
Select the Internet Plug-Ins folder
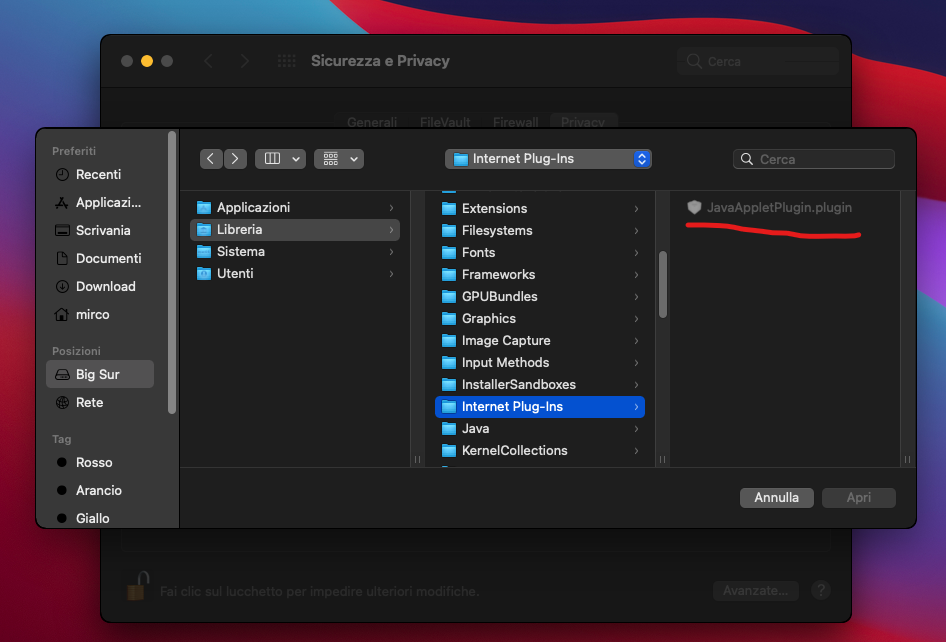tap(540, 407)
